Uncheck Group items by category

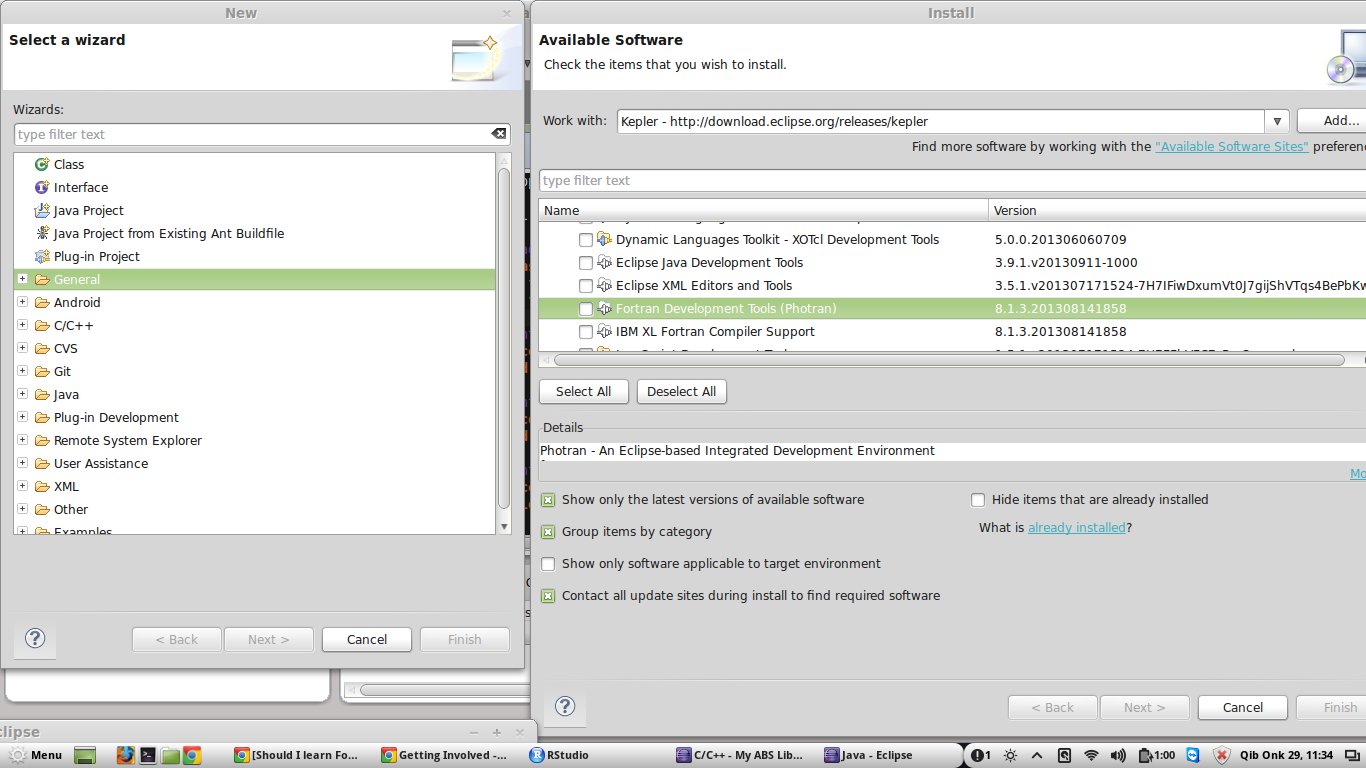coord(548,532)
